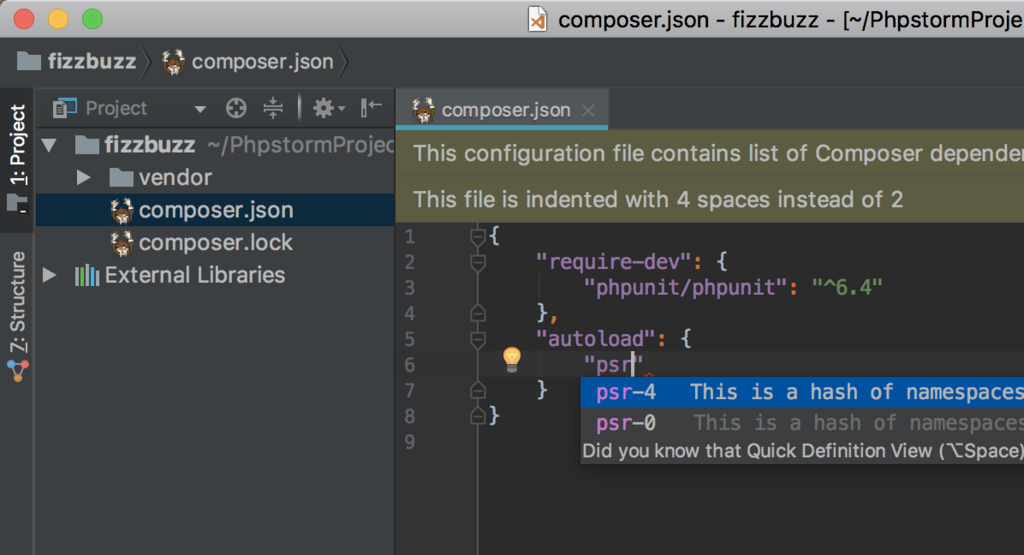Click the Collapse All icon
Screen dimensions: 1024x555
273,108
